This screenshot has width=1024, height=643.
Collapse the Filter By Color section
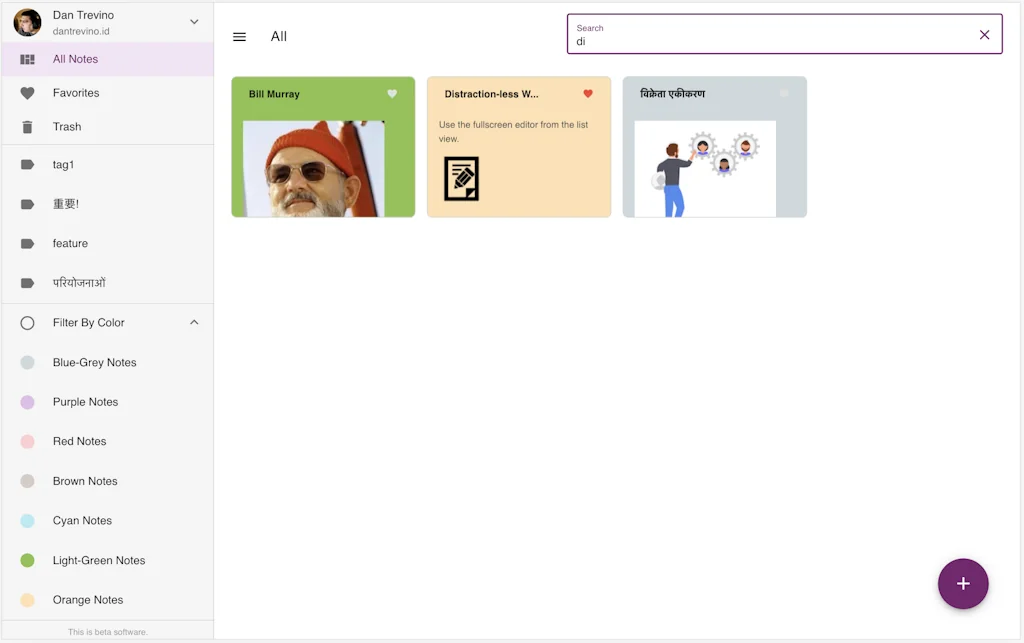point(194,322)
